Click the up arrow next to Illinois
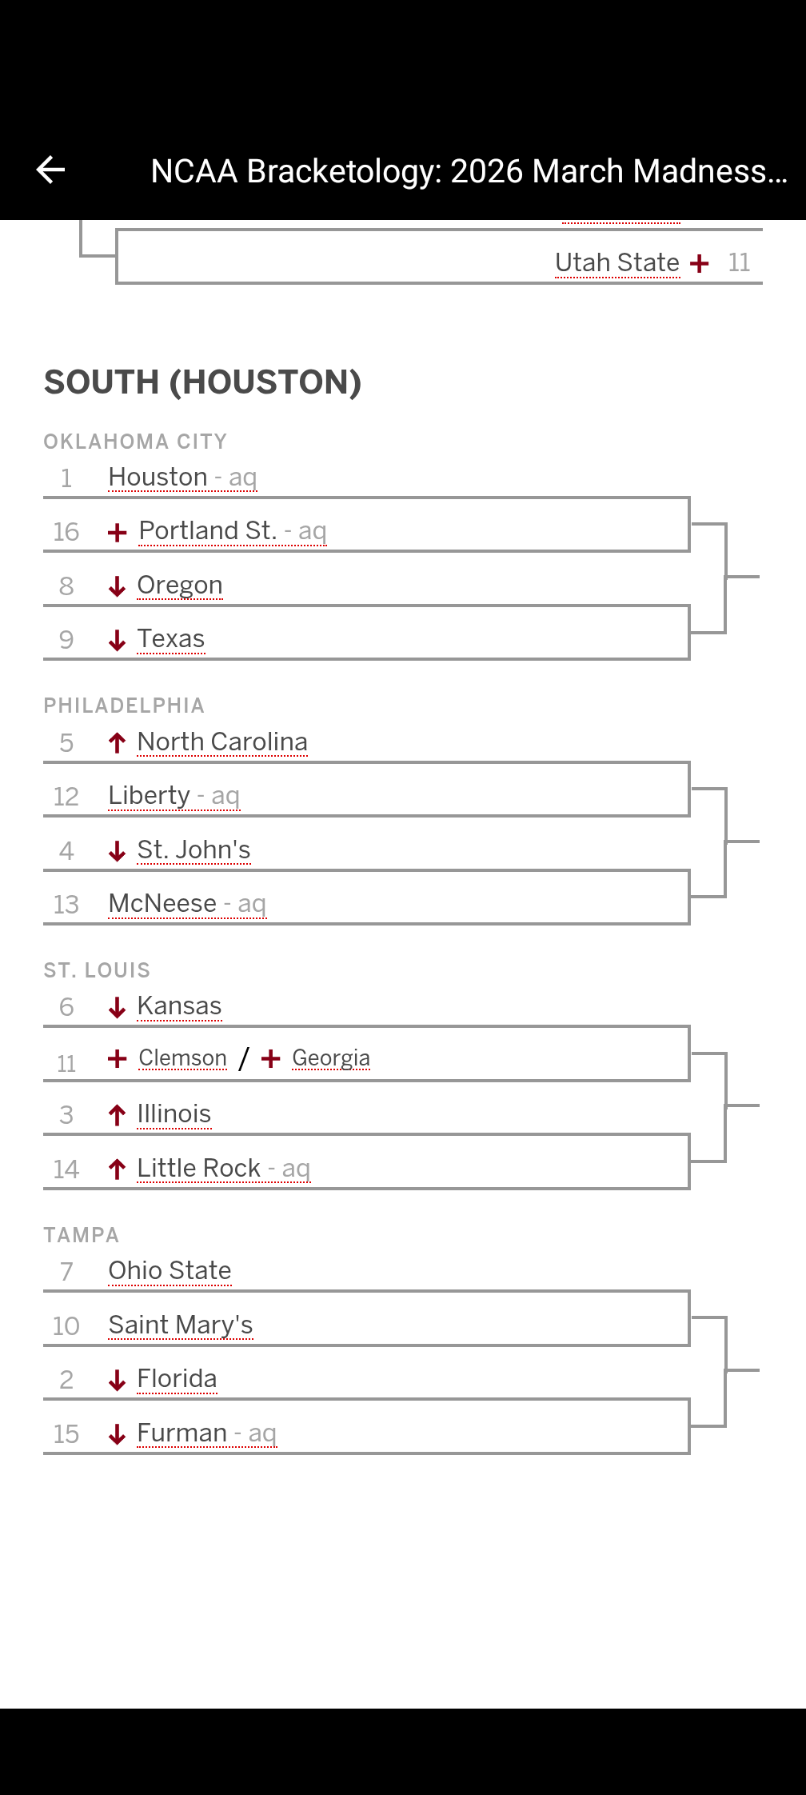The width and height of the screenshot is (806, 1795). pos(117,1115)
